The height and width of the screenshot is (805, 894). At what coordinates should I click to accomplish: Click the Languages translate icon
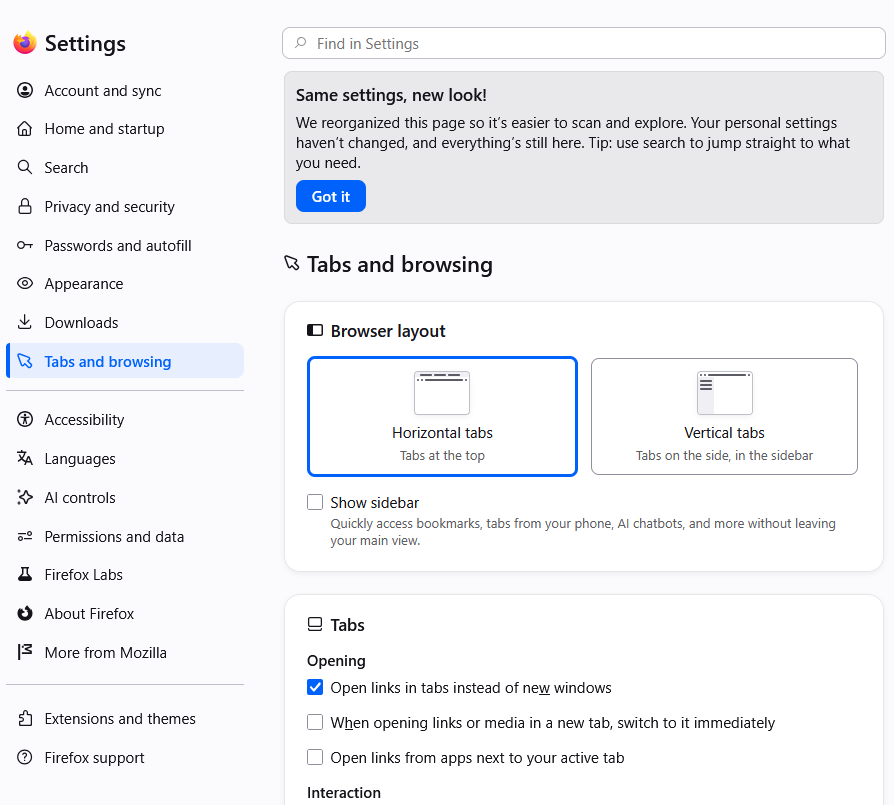click(x=25, y=458)
